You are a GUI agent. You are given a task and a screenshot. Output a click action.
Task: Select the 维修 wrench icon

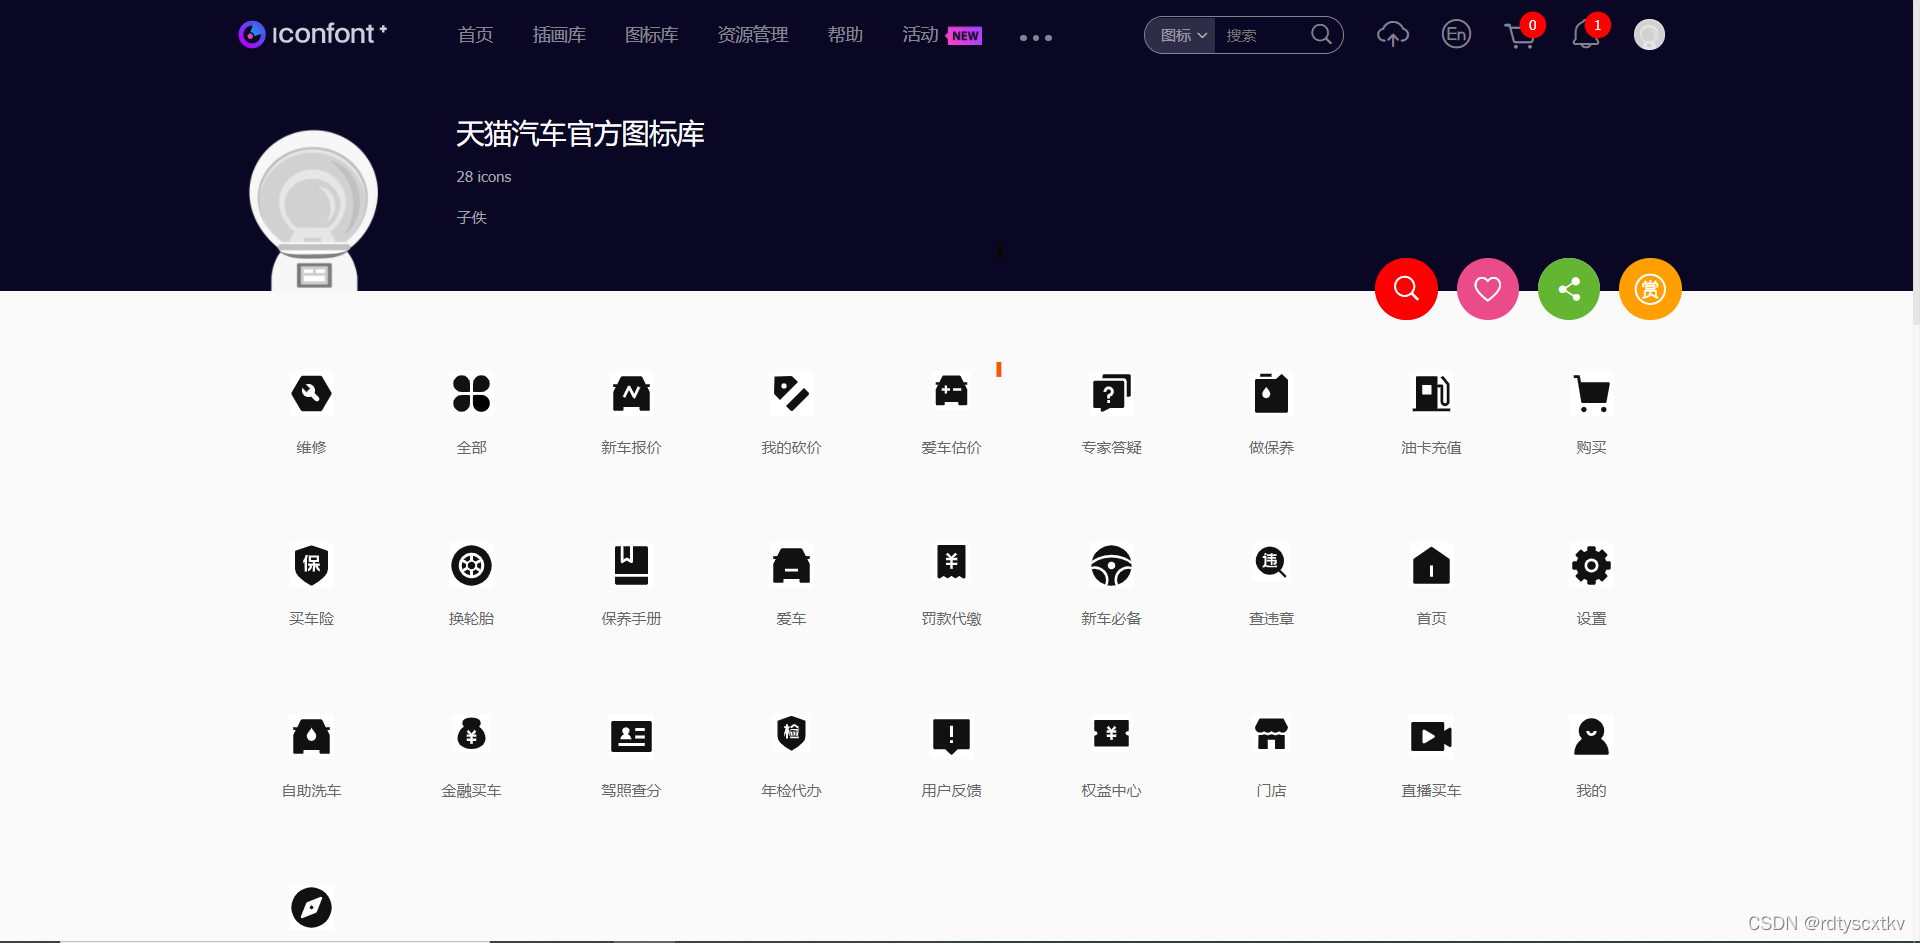[311, 393]
